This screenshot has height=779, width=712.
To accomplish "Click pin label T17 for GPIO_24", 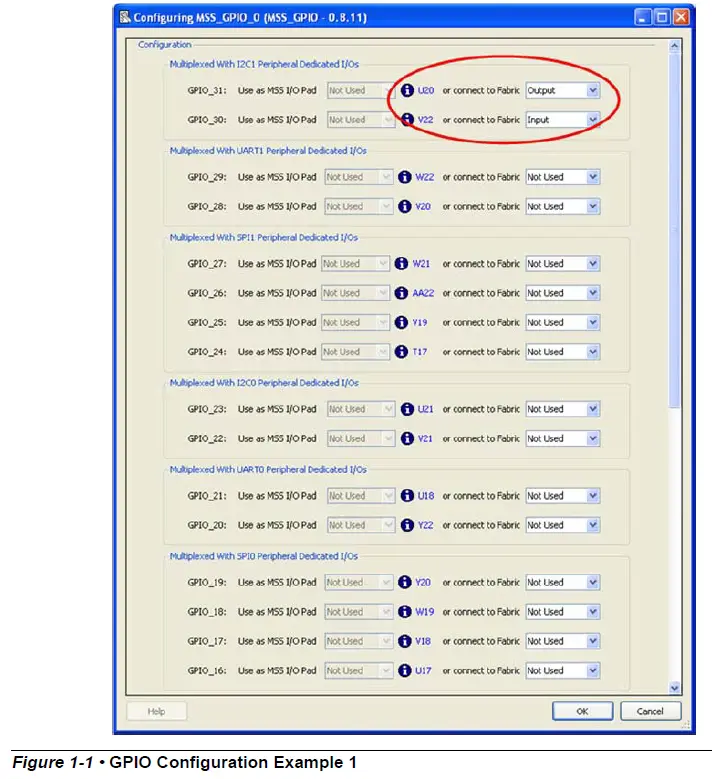I will [x=420, y=352].
